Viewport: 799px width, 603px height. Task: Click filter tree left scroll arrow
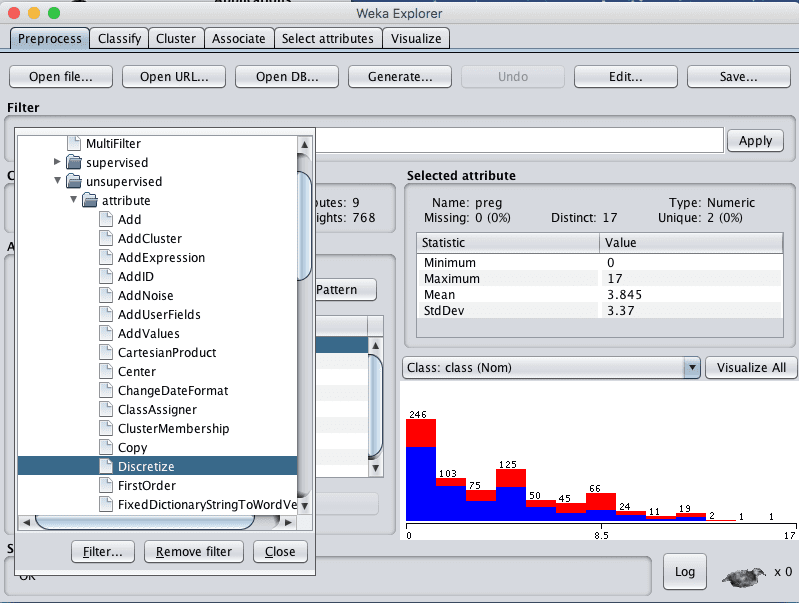[26, 522]
